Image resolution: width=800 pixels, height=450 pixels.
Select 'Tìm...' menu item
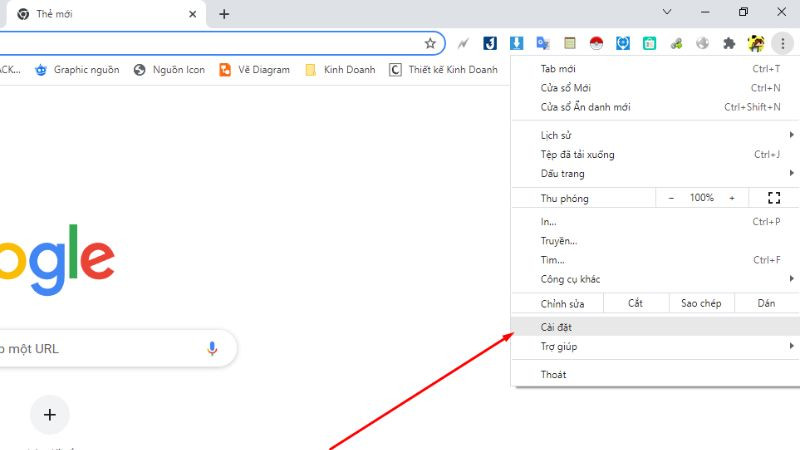tap(655, 260)
